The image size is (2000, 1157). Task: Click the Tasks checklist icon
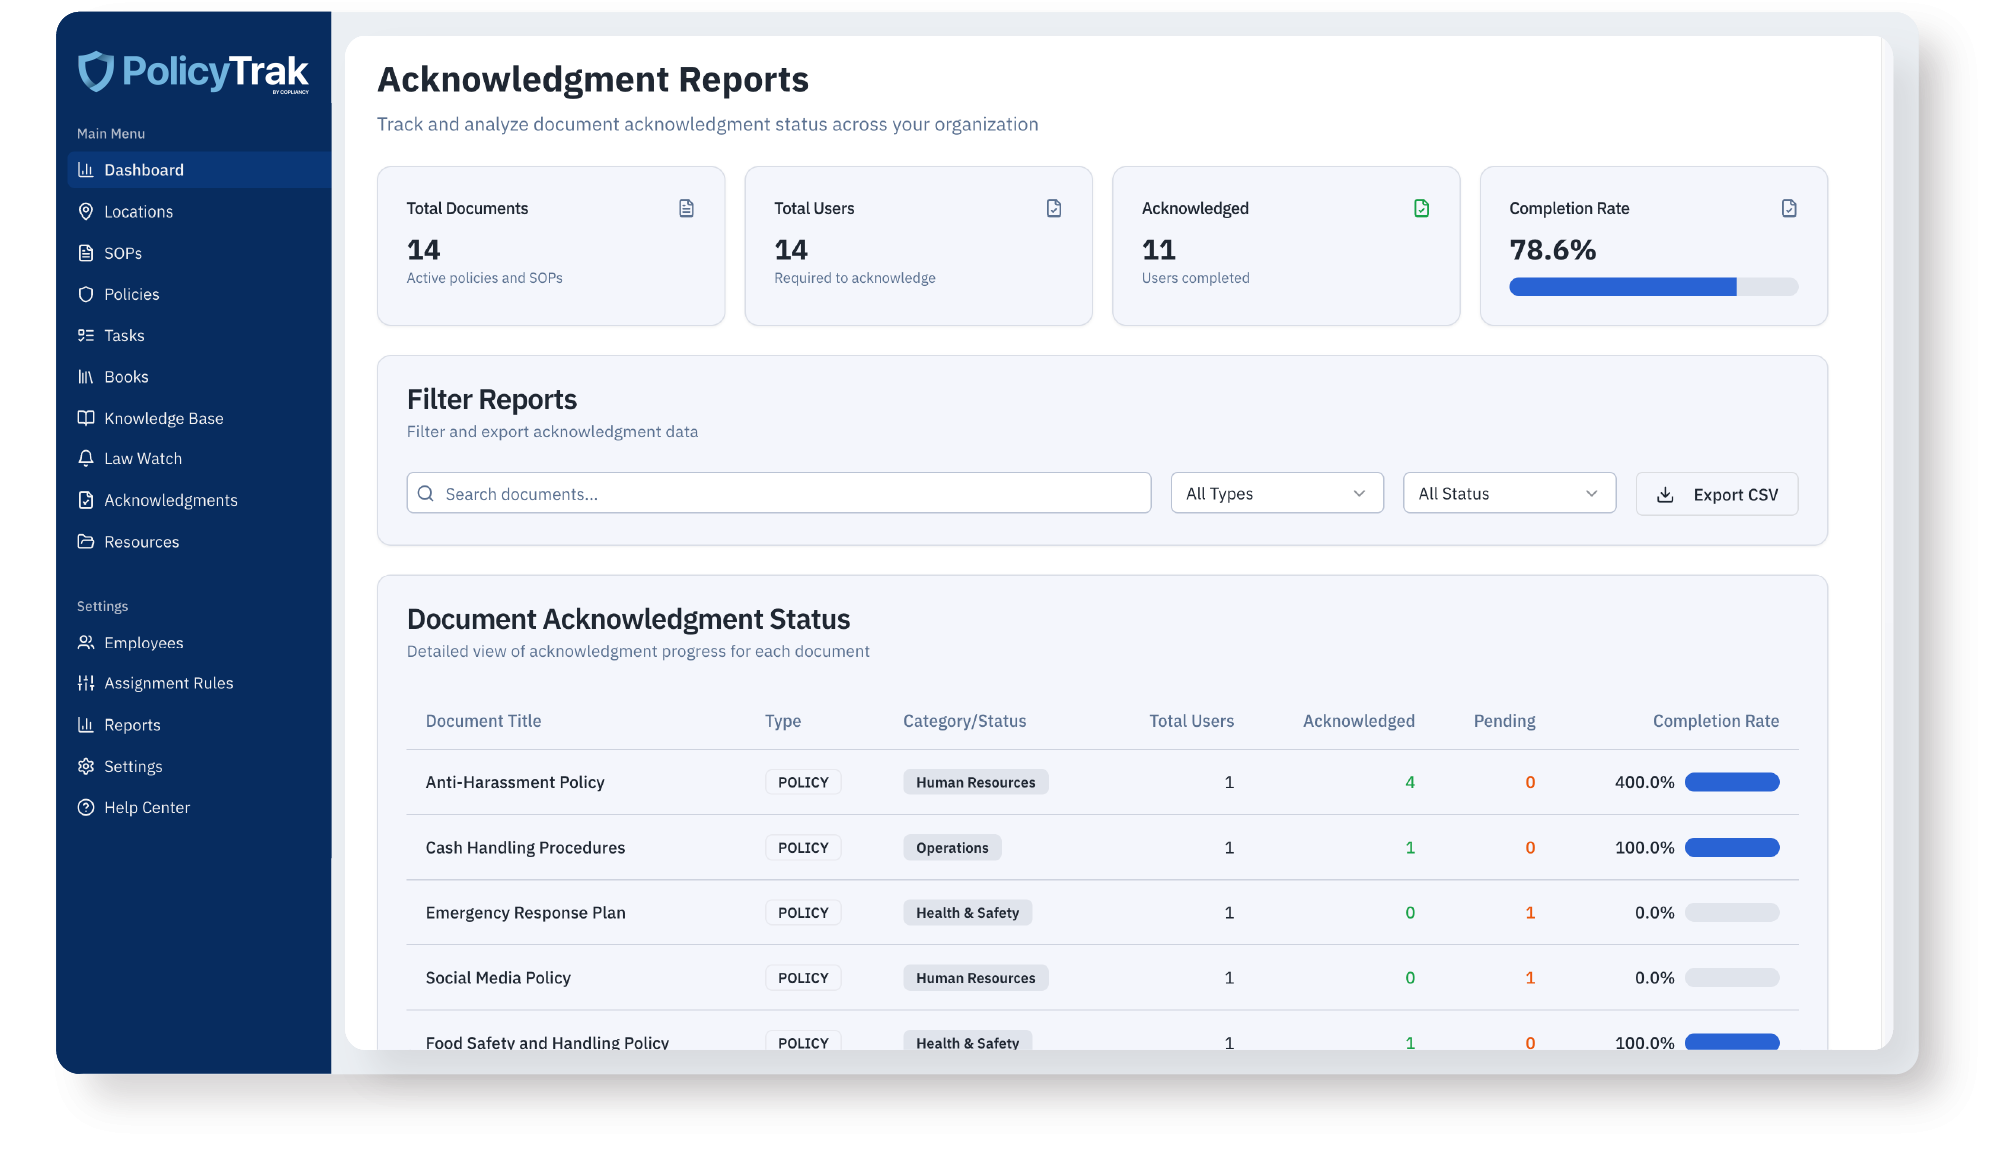86,335
